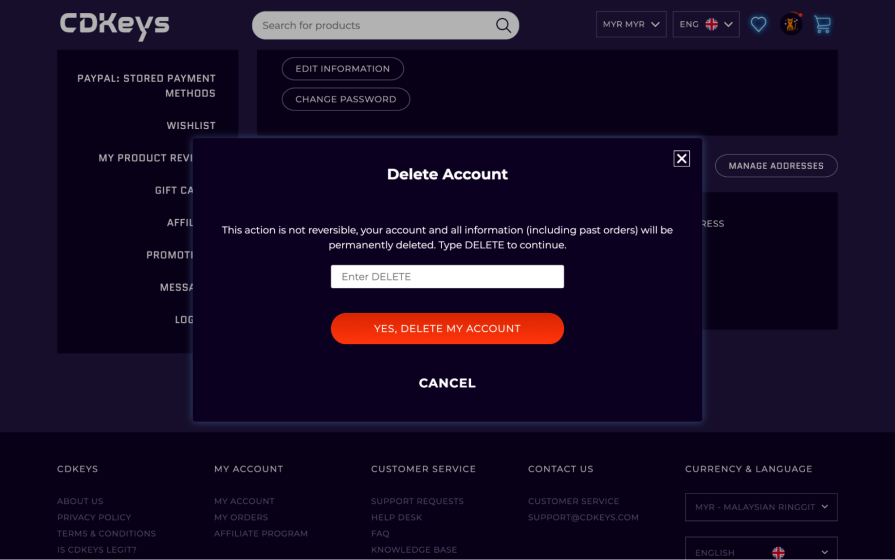
Task: Open Is CDKeys Legit? link
Action: point(96,550)
